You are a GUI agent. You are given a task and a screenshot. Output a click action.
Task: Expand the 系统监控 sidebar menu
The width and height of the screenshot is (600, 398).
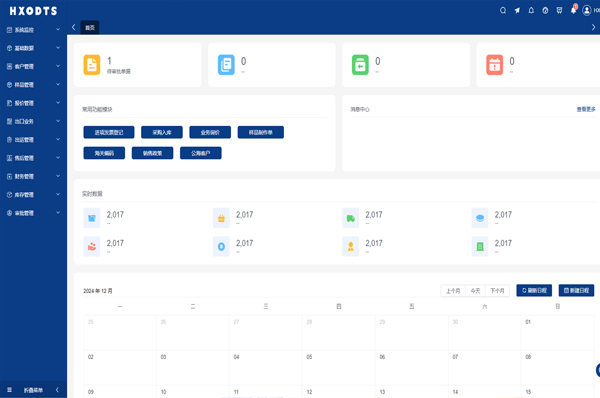[33, 29]
